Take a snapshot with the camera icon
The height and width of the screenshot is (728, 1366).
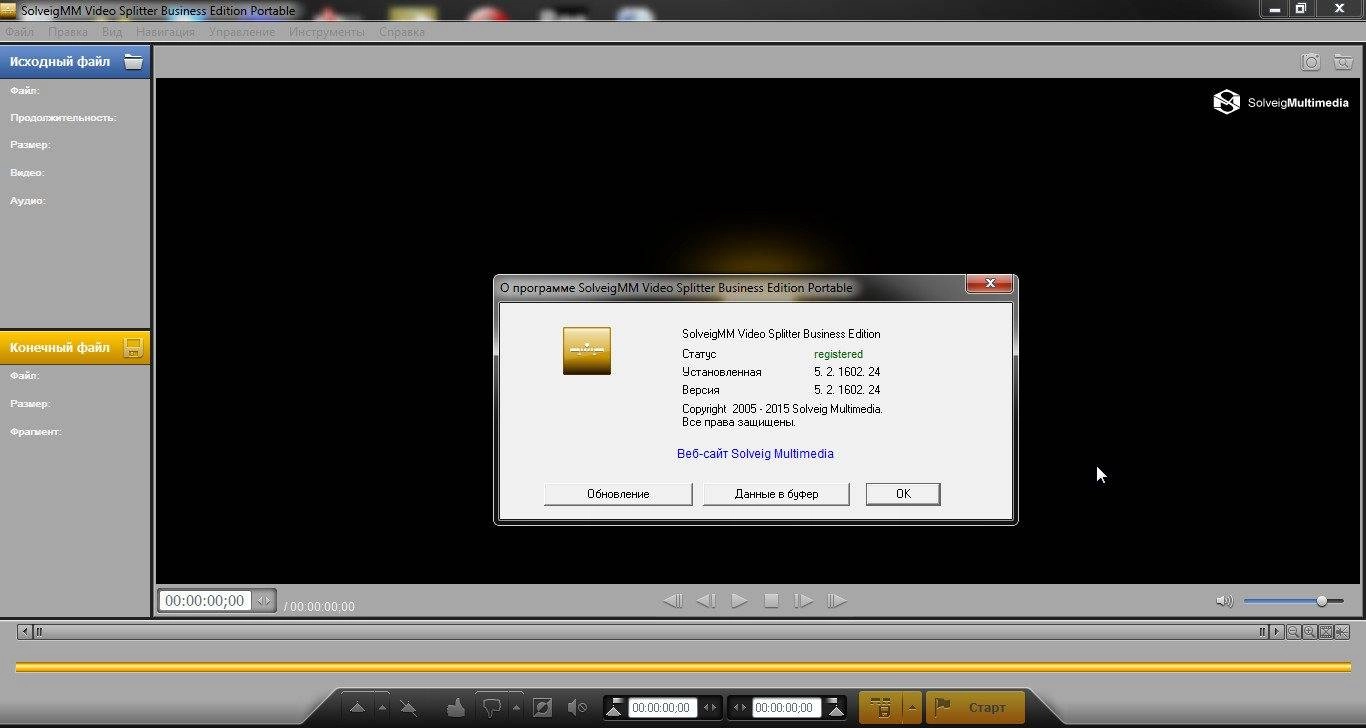coord(1310,62)
